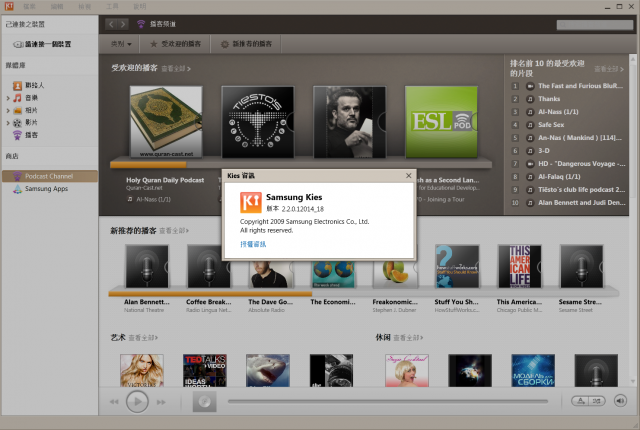Open the Alan Bennett podcast microphone thumbnail
640x430 pixels.
click(x=147, y=266)
